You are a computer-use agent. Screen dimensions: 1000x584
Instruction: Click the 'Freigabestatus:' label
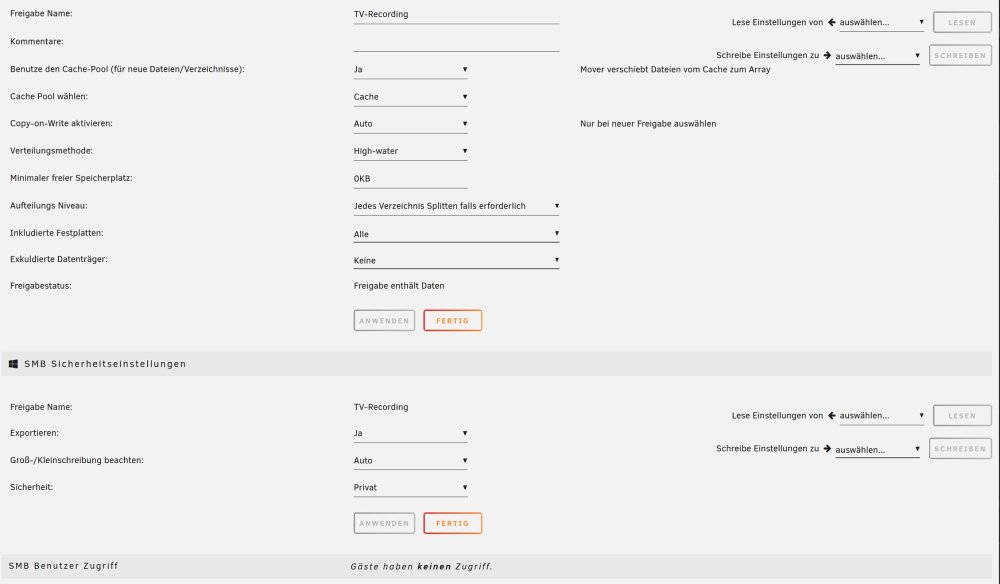pyautogui.click(x=41, y=286)
